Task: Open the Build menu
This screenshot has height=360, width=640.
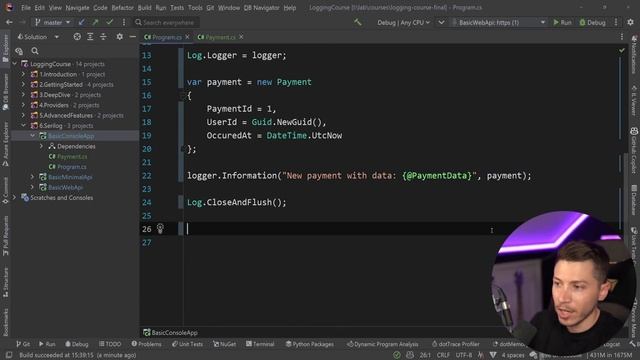Action: coord(144,8)
